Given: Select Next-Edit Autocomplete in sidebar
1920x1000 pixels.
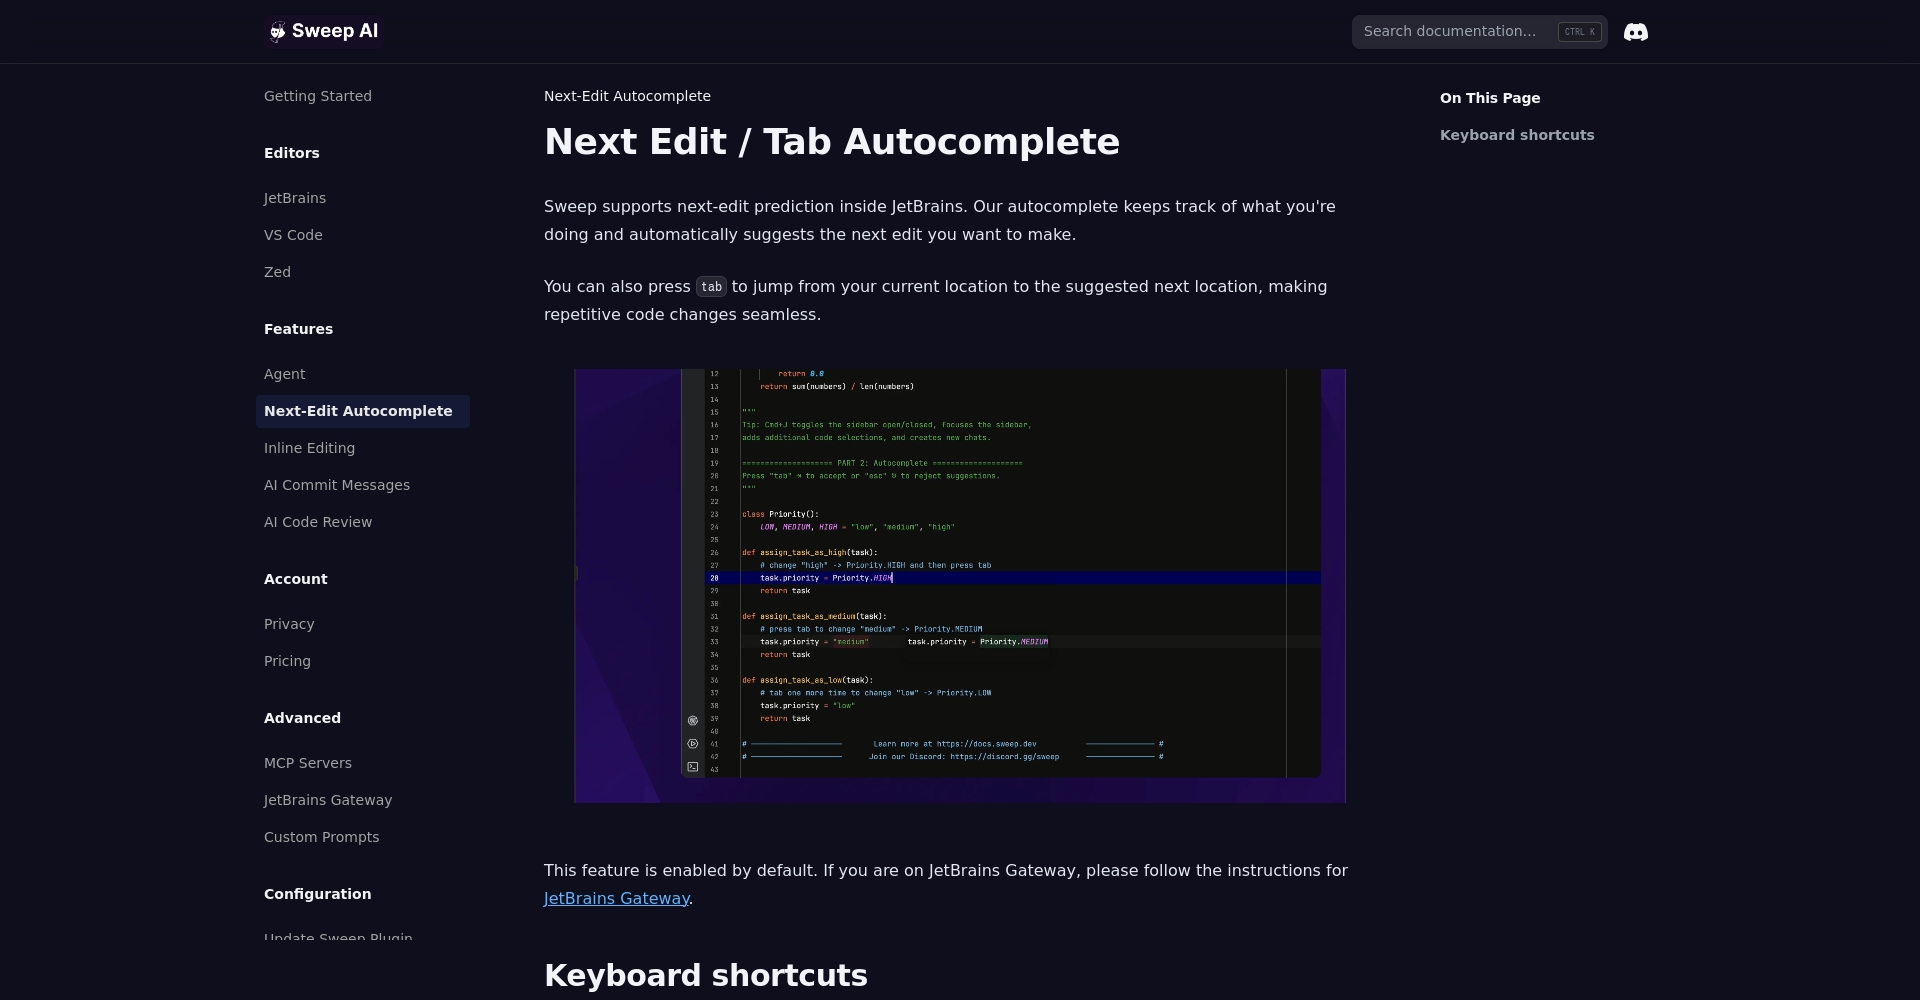Looking at the screenshot, I should (363, 411).
